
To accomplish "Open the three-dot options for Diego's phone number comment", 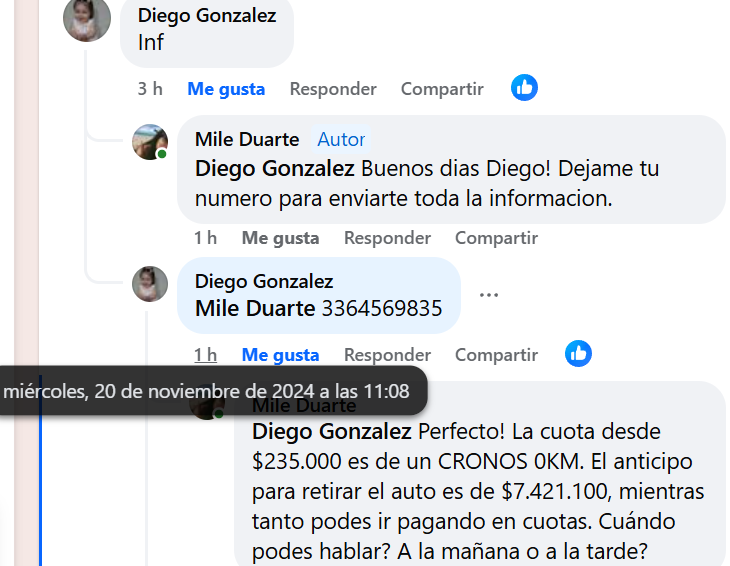I will coord(489,295).
